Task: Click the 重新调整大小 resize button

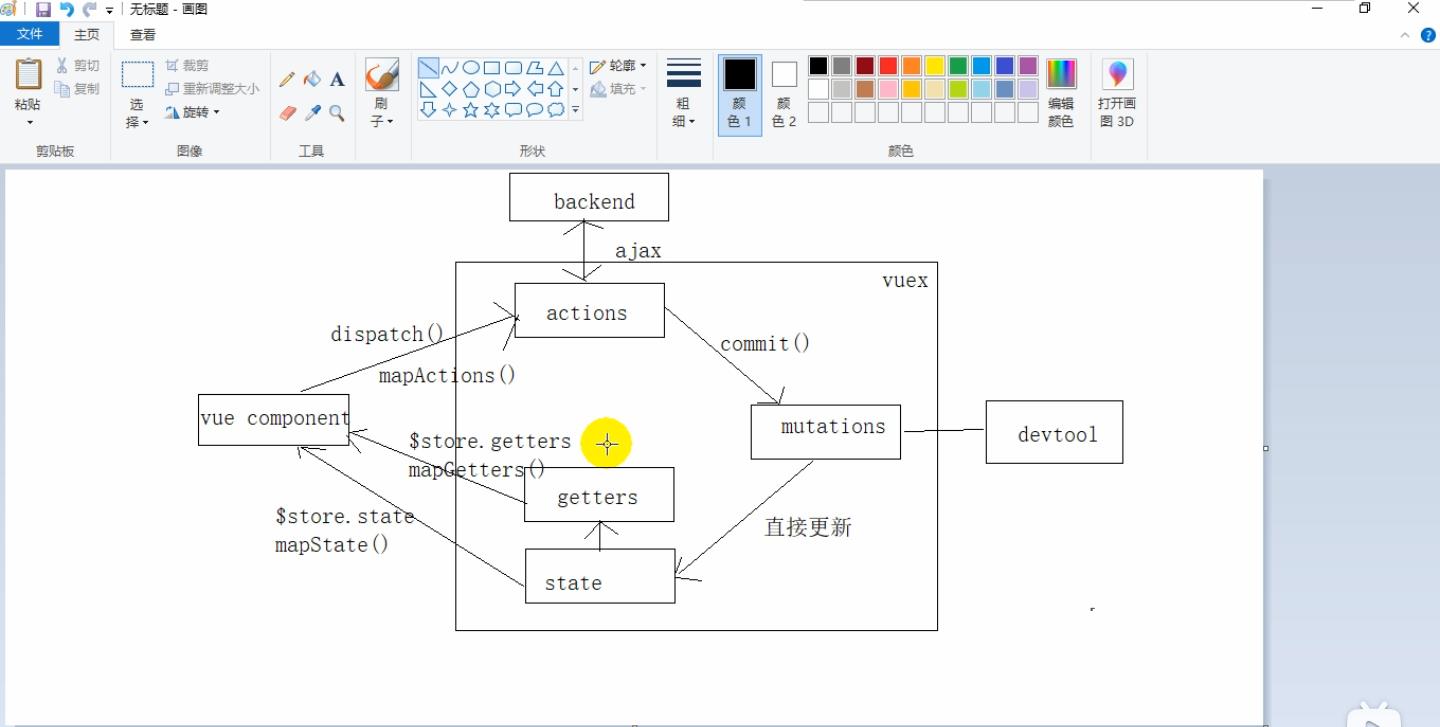Action: 212,88
